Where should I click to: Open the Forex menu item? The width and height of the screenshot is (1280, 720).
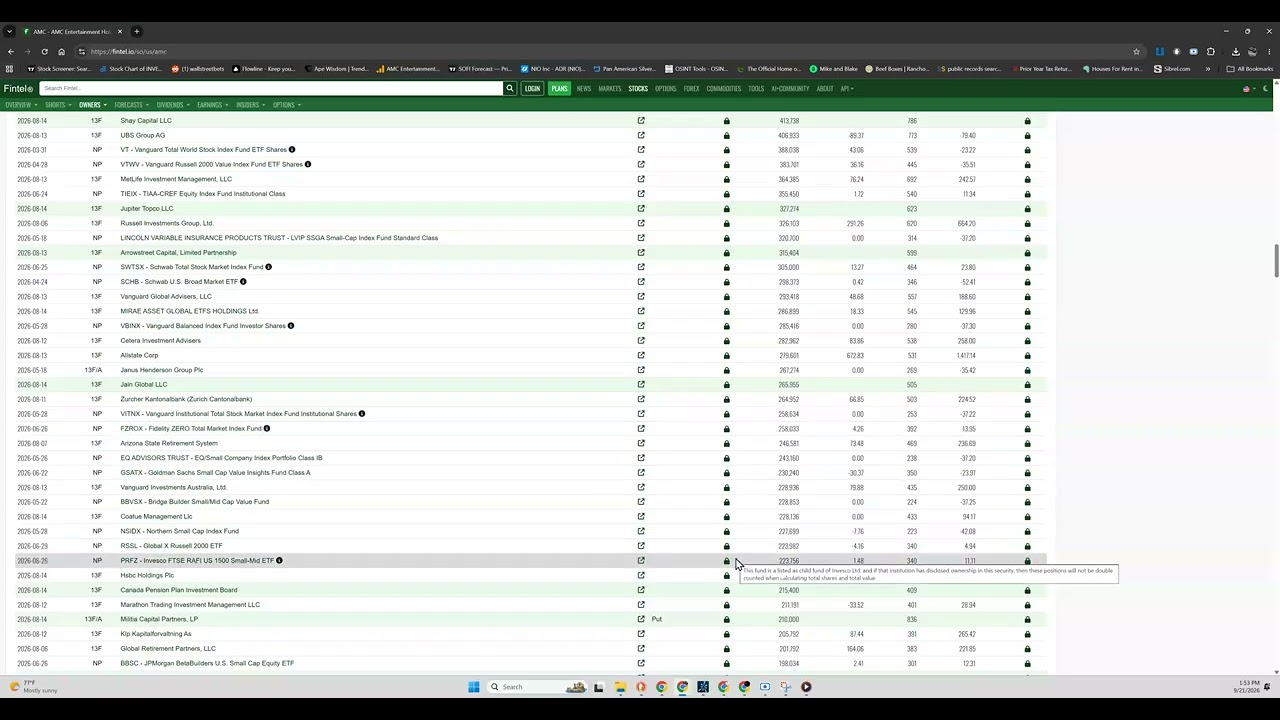point(691,88)
